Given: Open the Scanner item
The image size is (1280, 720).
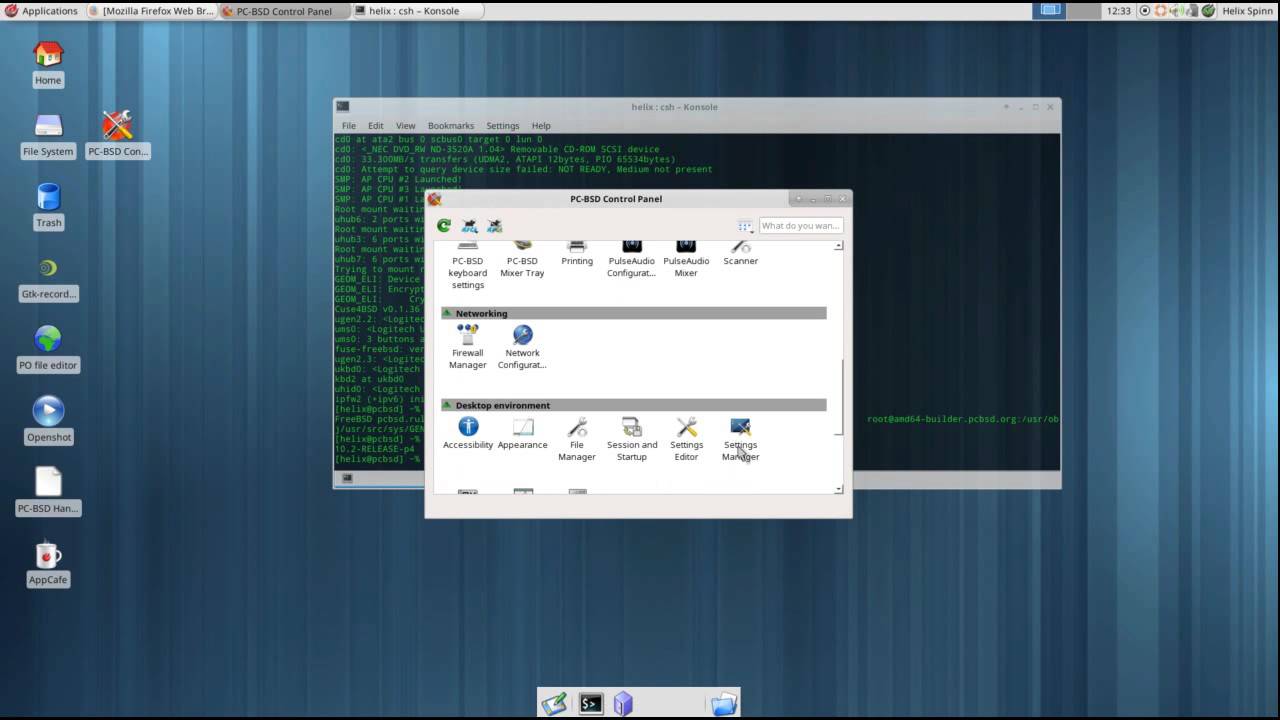Looking at the screenshot, I should (741, 254).
